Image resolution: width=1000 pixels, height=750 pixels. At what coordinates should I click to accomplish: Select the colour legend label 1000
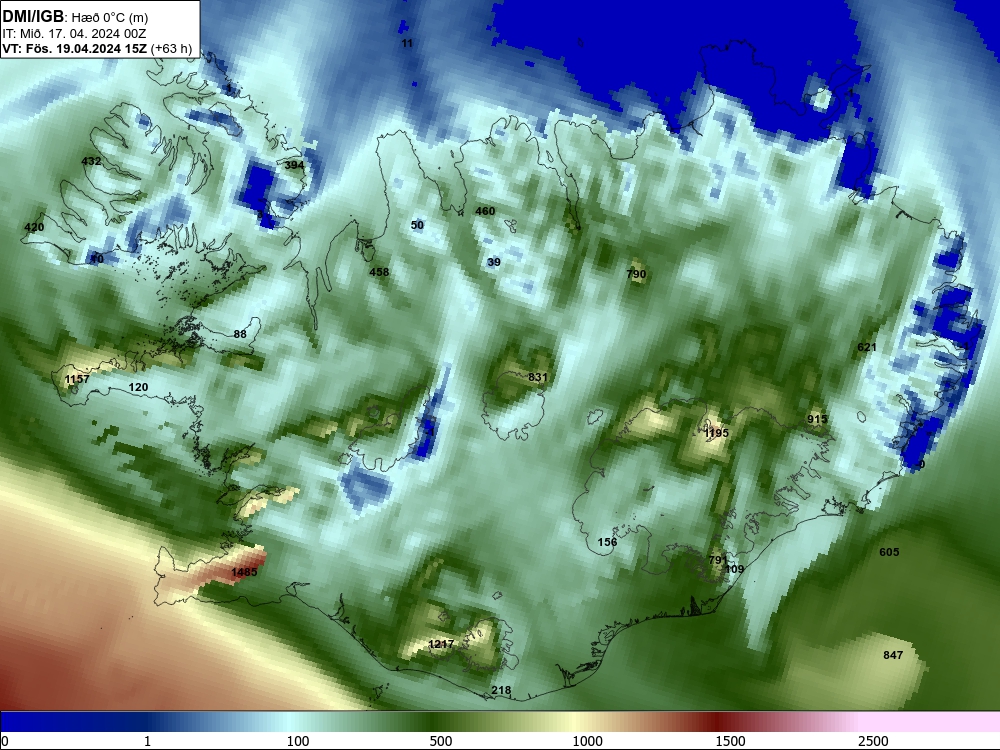587,741
